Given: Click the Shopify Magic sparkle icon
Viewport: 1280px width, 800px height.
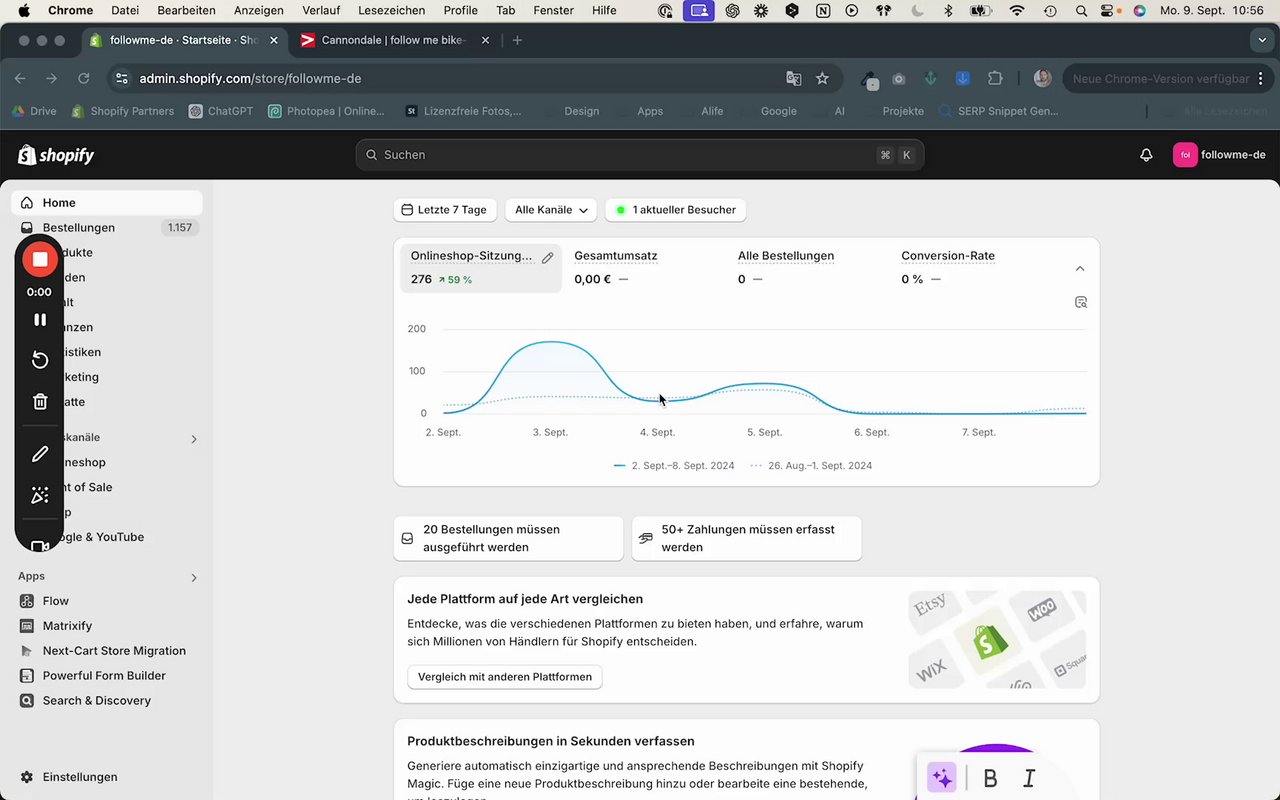Looking at the screenshot, I should click(941, 778).
